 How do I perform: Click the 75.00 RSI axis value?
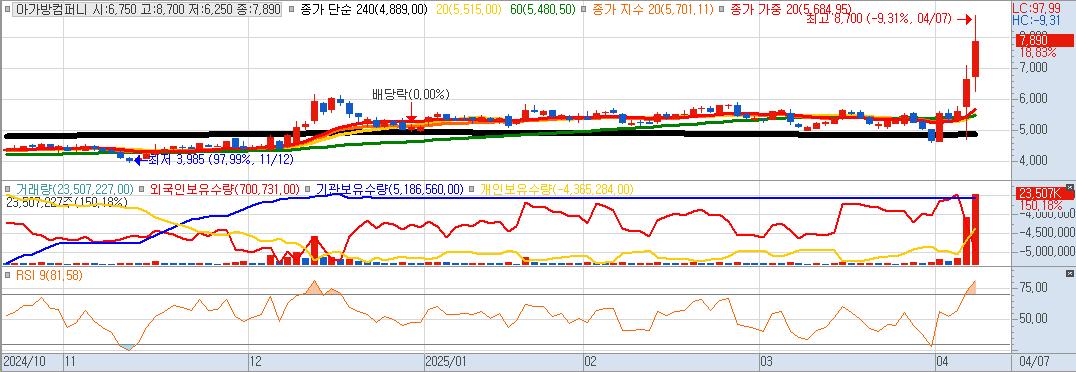(x=1034, y=288)
